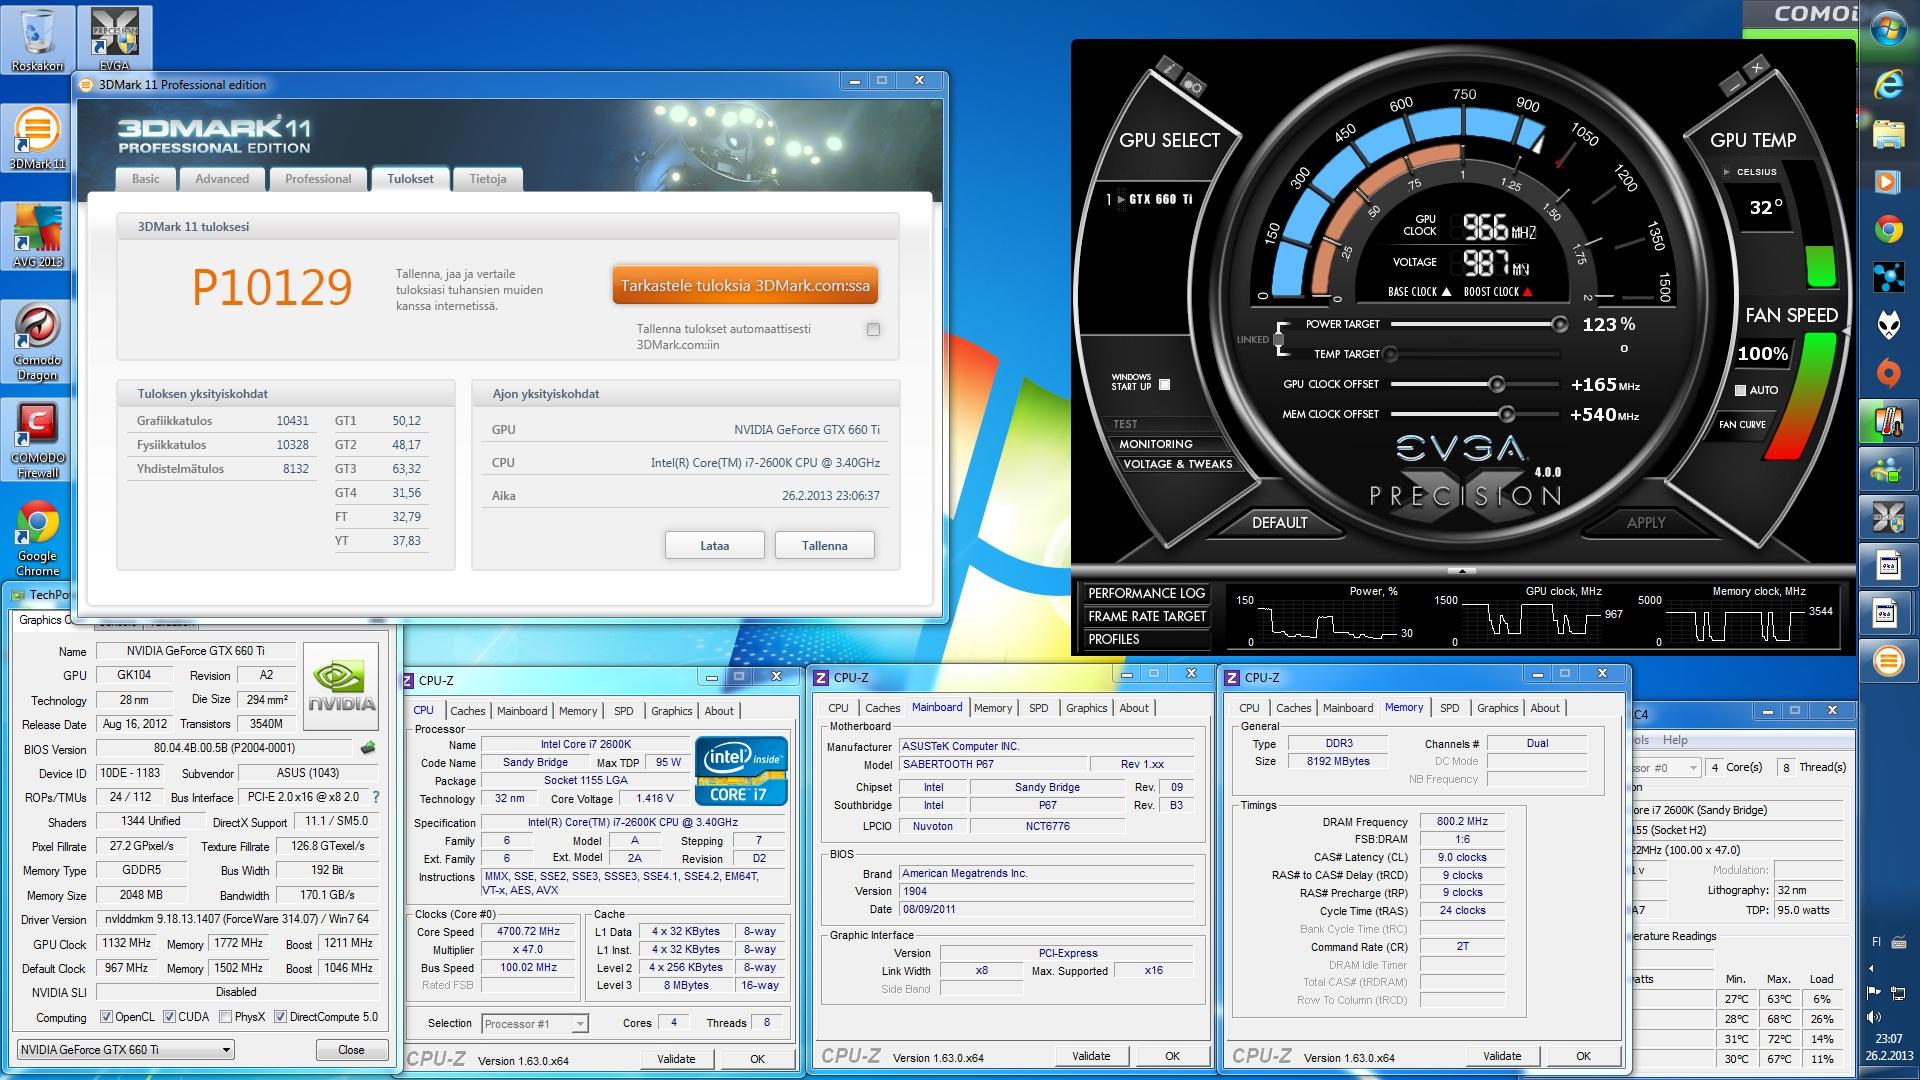Open the EVGA Precision desktop shortcut
This screenshot has height=1080, width=1920.
pyautogui.click(x=114, y=40)
